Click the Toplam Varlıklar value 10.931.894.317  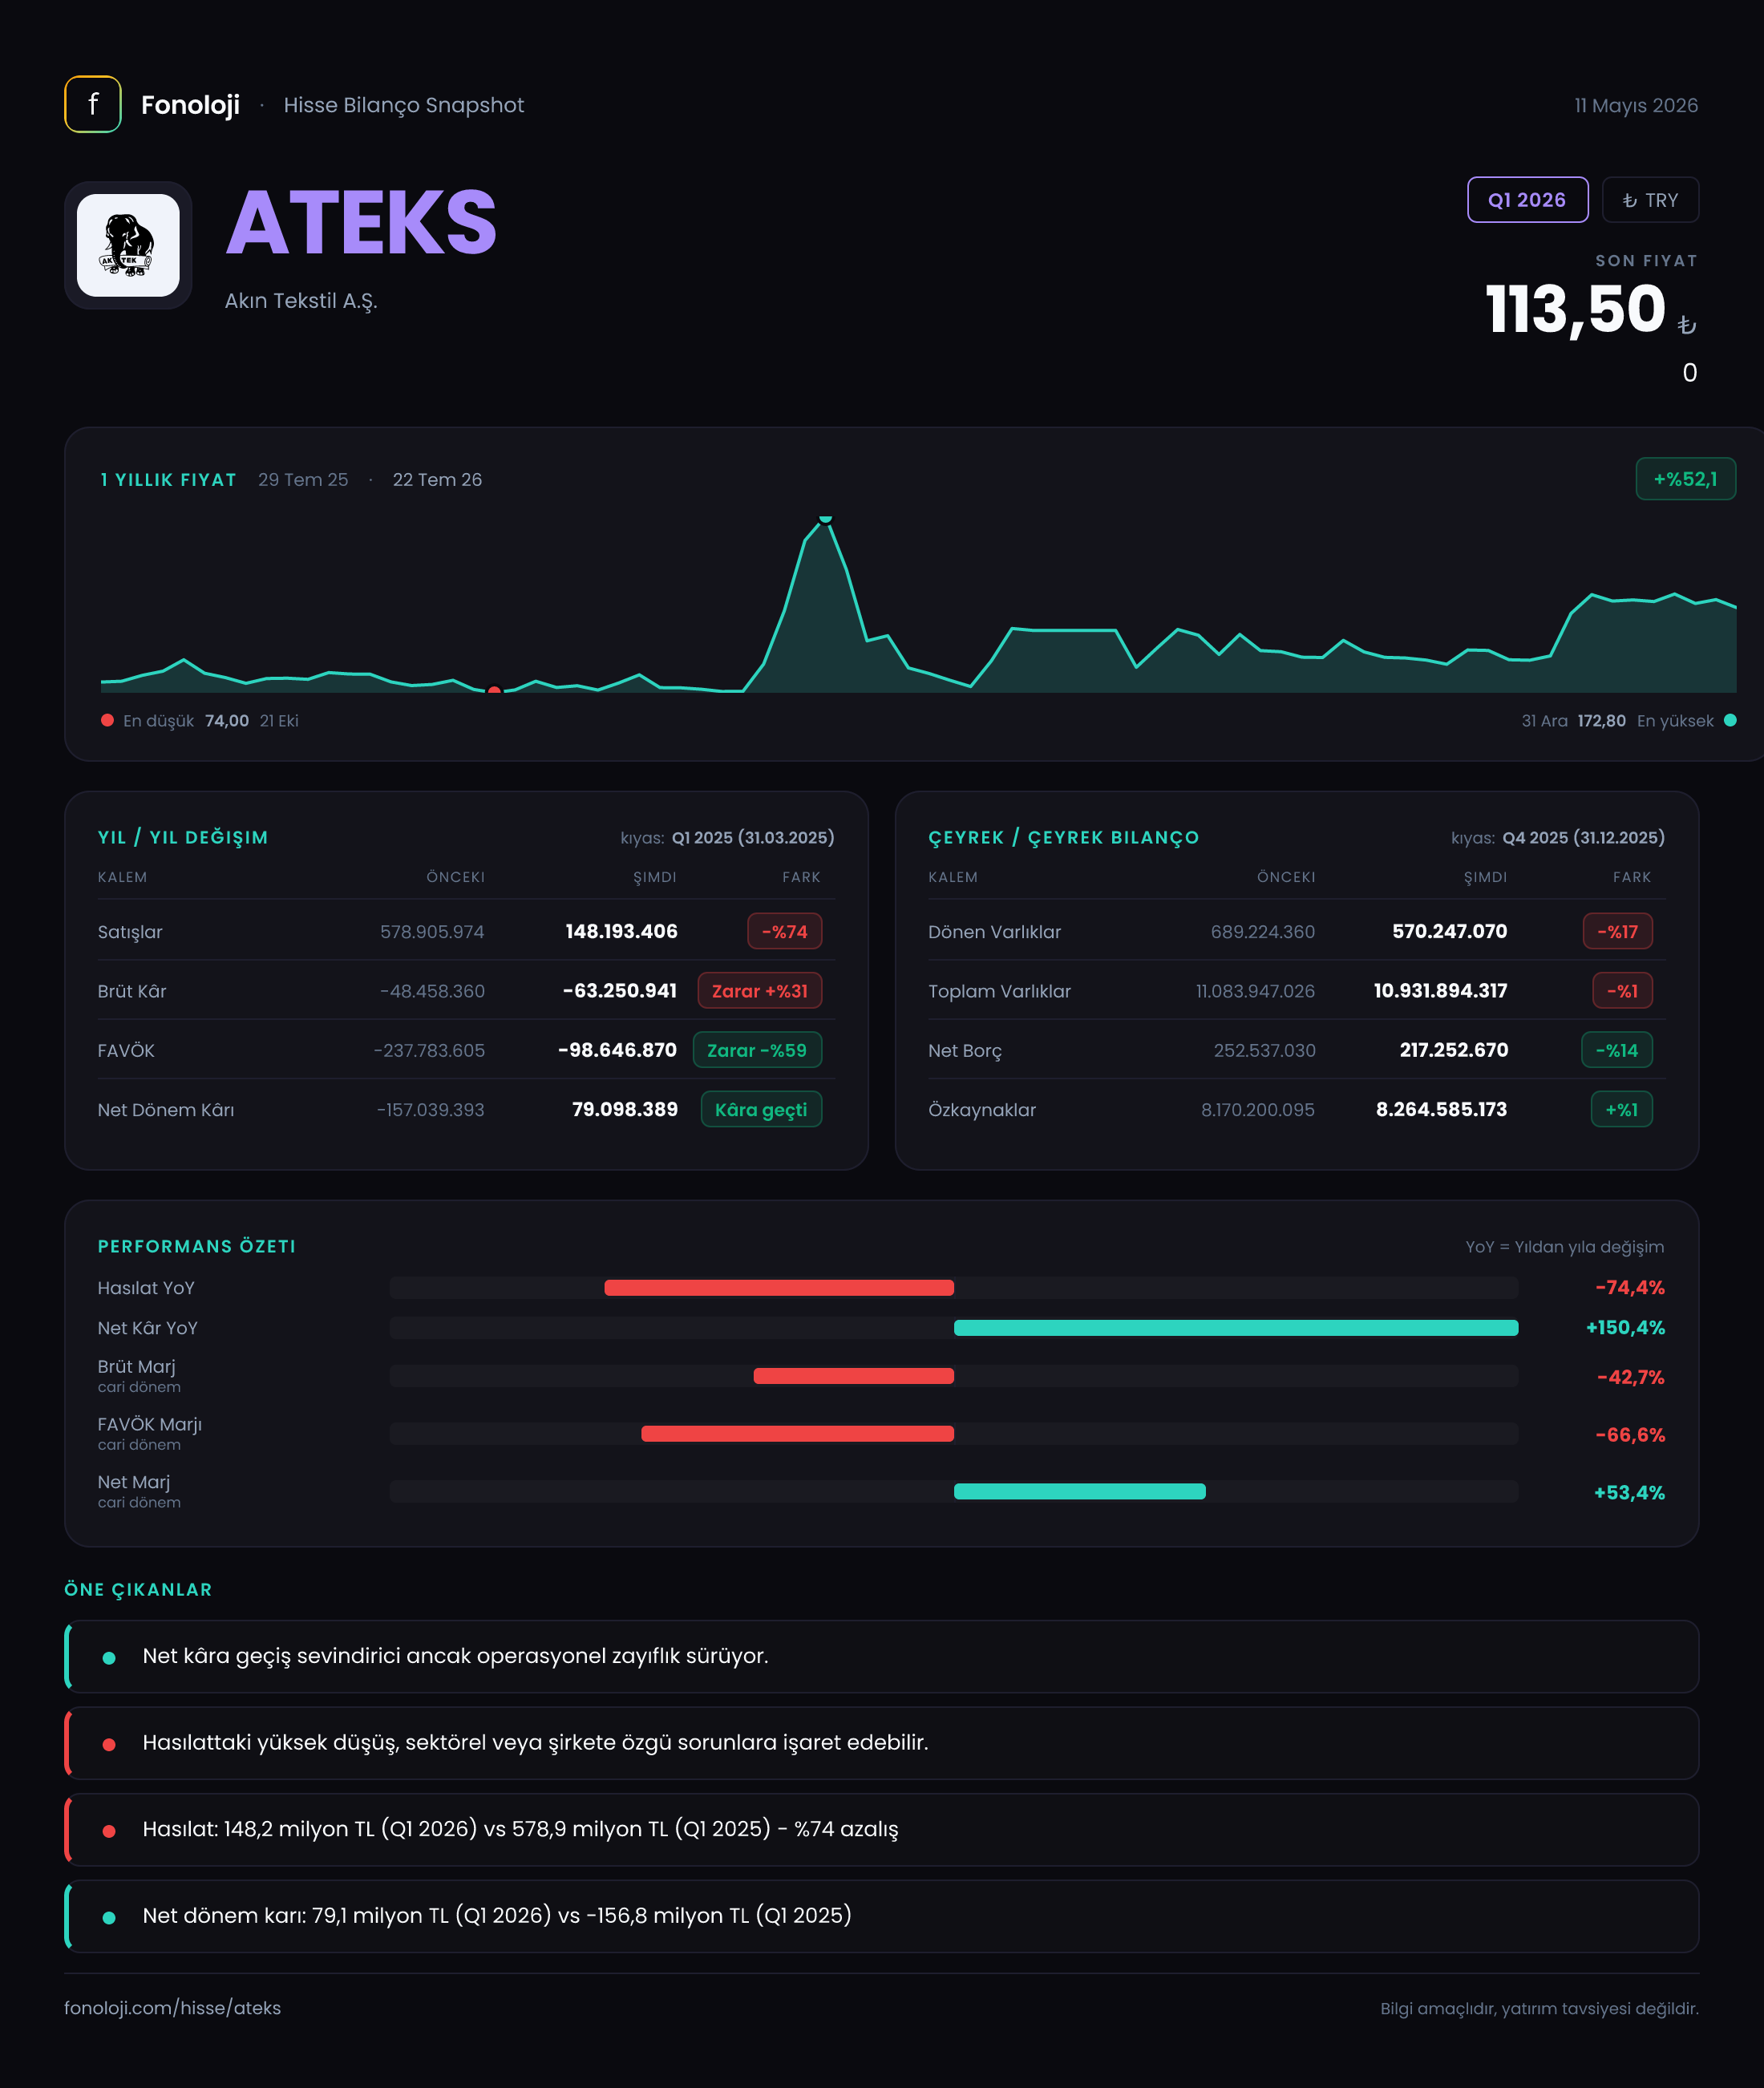point(1440,991)
